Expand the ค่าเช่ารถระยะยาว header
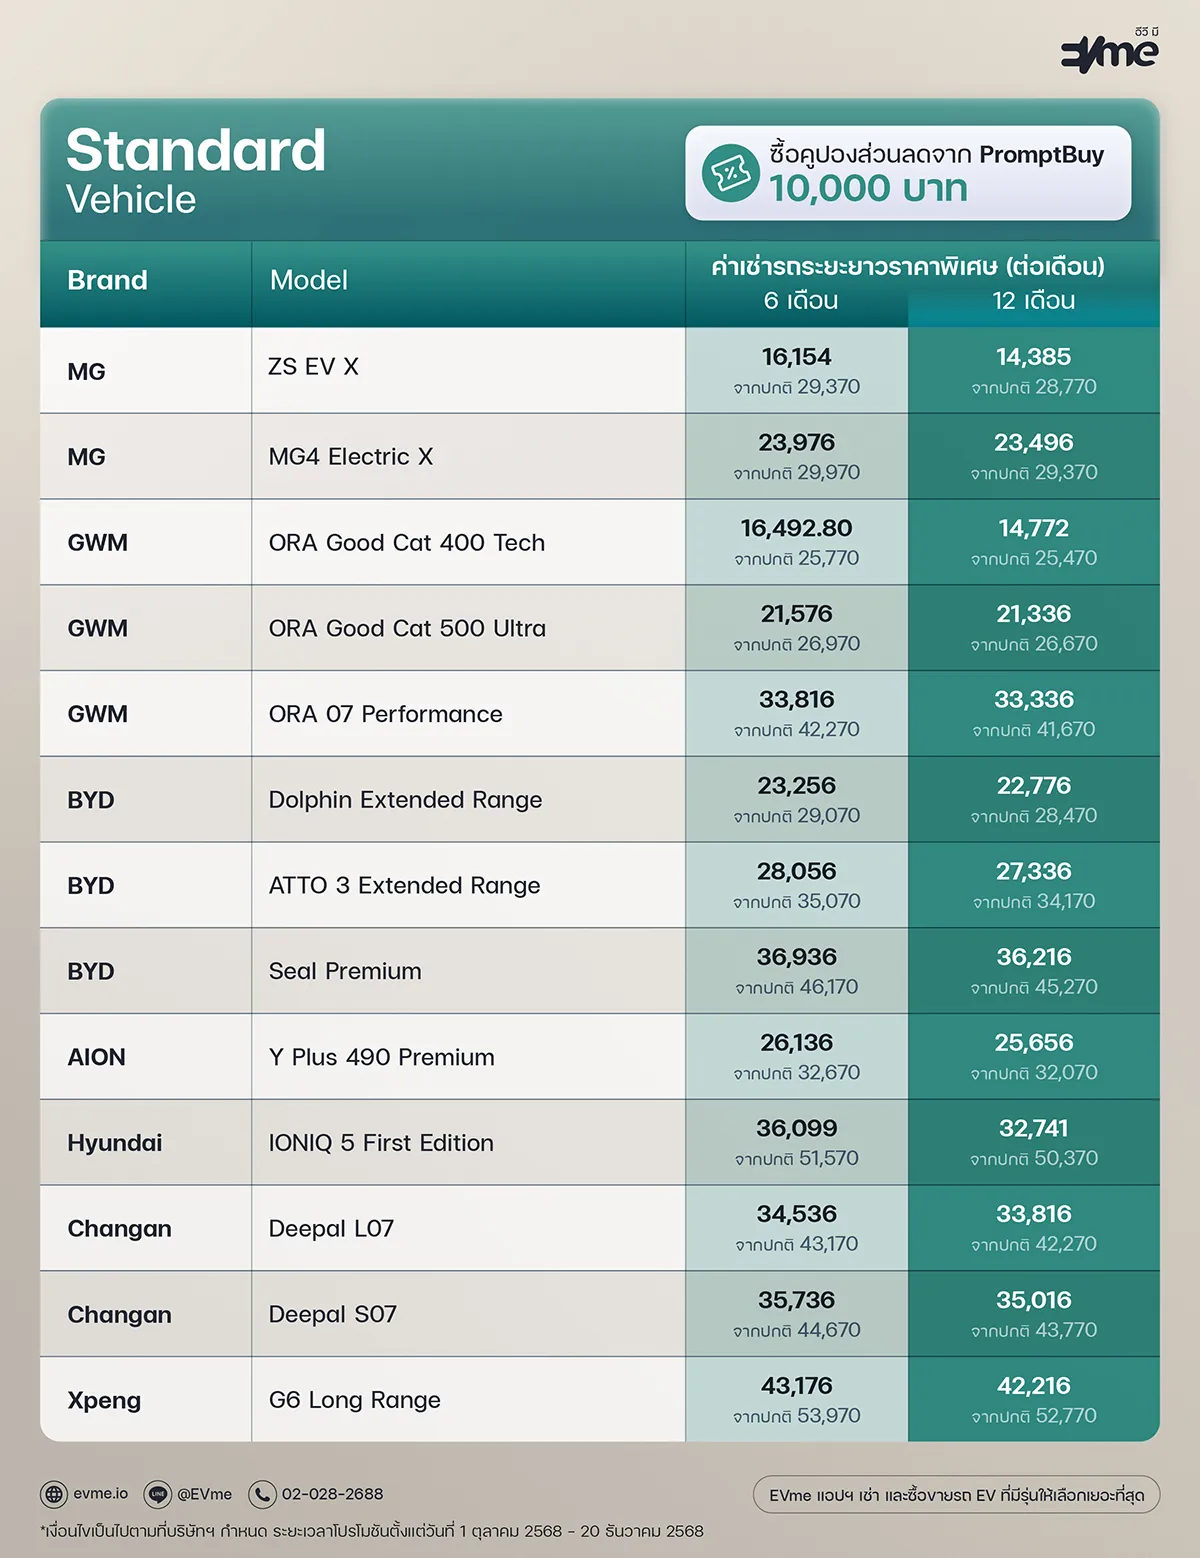Screen dimensions: 1200x1558 [908, 267]
